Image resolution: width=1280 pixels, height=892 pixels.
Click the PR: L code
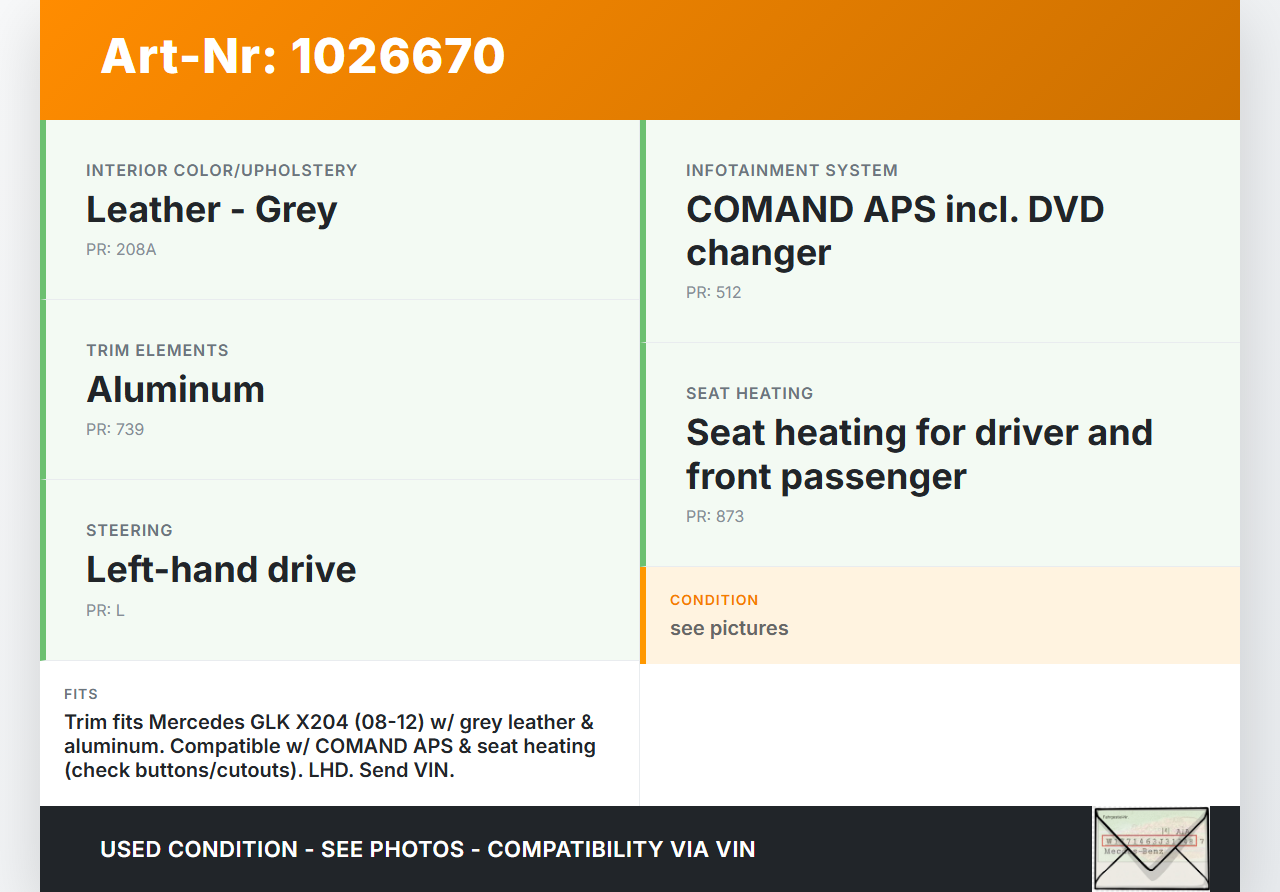pos(105,610)
